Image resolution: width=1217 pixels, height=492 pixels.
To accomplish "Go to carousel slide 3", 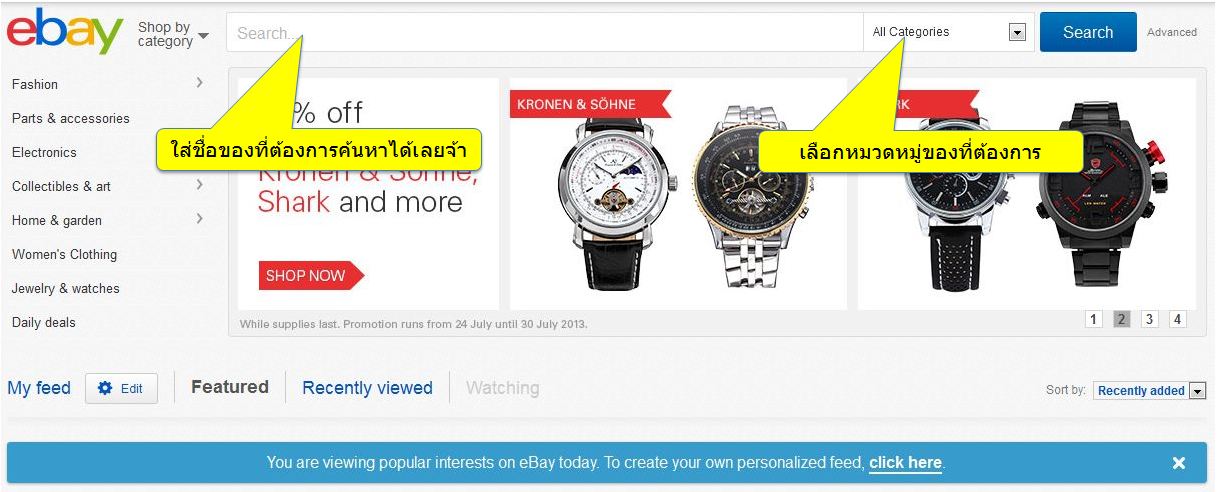I will 1150,319.
